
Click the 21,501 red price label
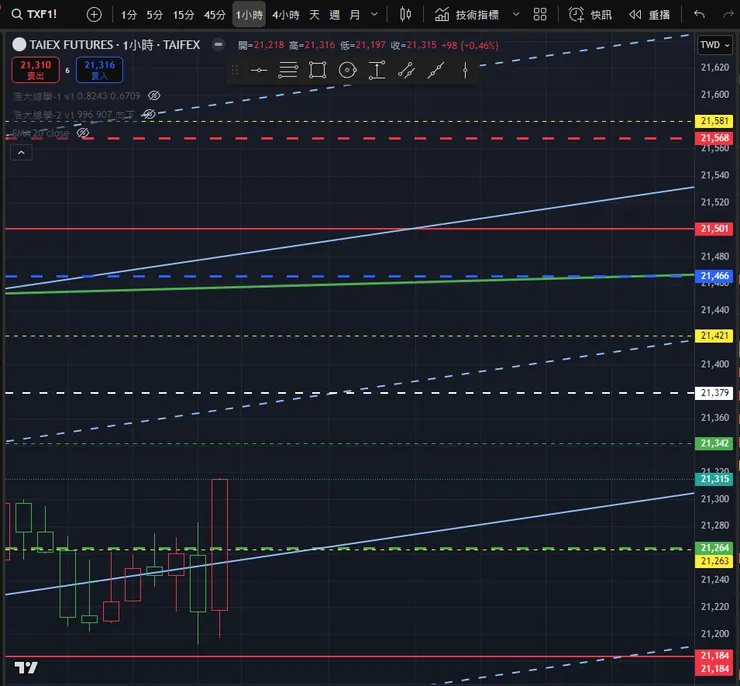click(x=714, y=228)
